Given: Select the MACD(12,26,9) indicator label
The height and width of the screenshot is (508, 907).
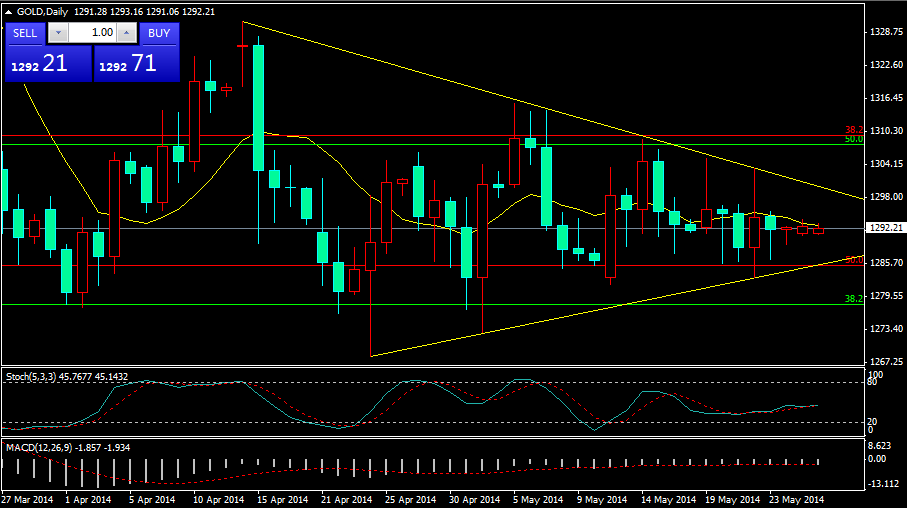Looking at the screenshot, I should tap(38, 447).
